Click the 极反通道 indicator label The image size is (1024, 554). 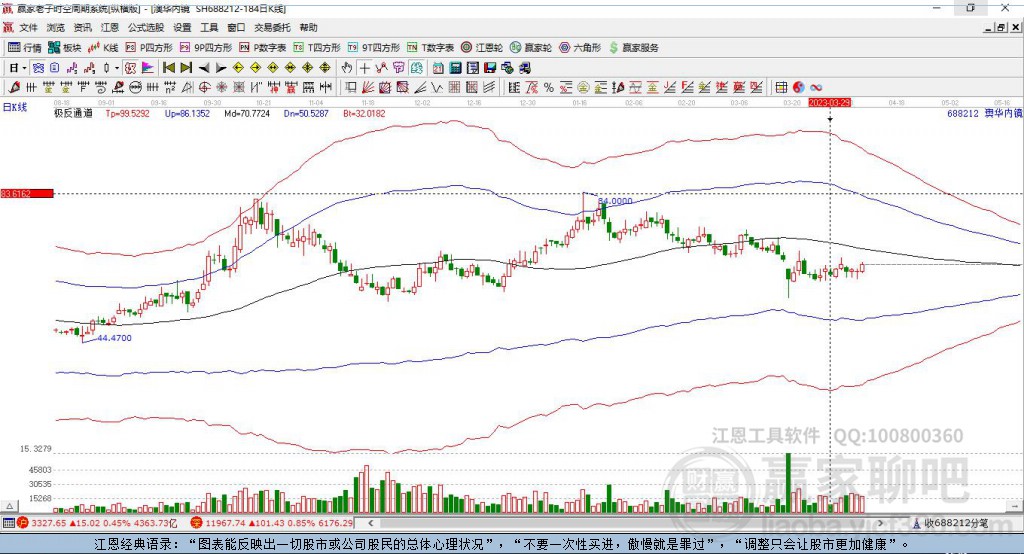pyautogui.click(x=73, y=113)
